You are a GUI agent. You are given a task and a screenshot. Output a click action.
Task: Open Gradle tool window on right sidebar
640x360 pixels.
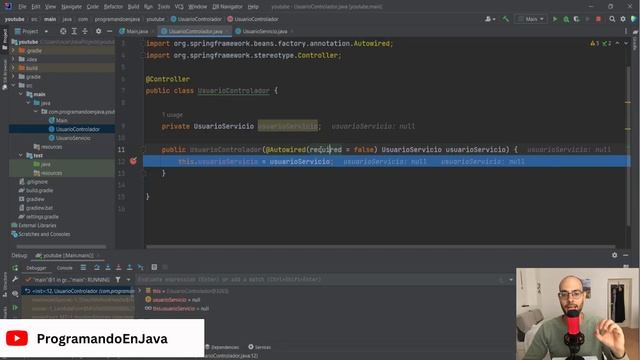(x=635, y=40)
